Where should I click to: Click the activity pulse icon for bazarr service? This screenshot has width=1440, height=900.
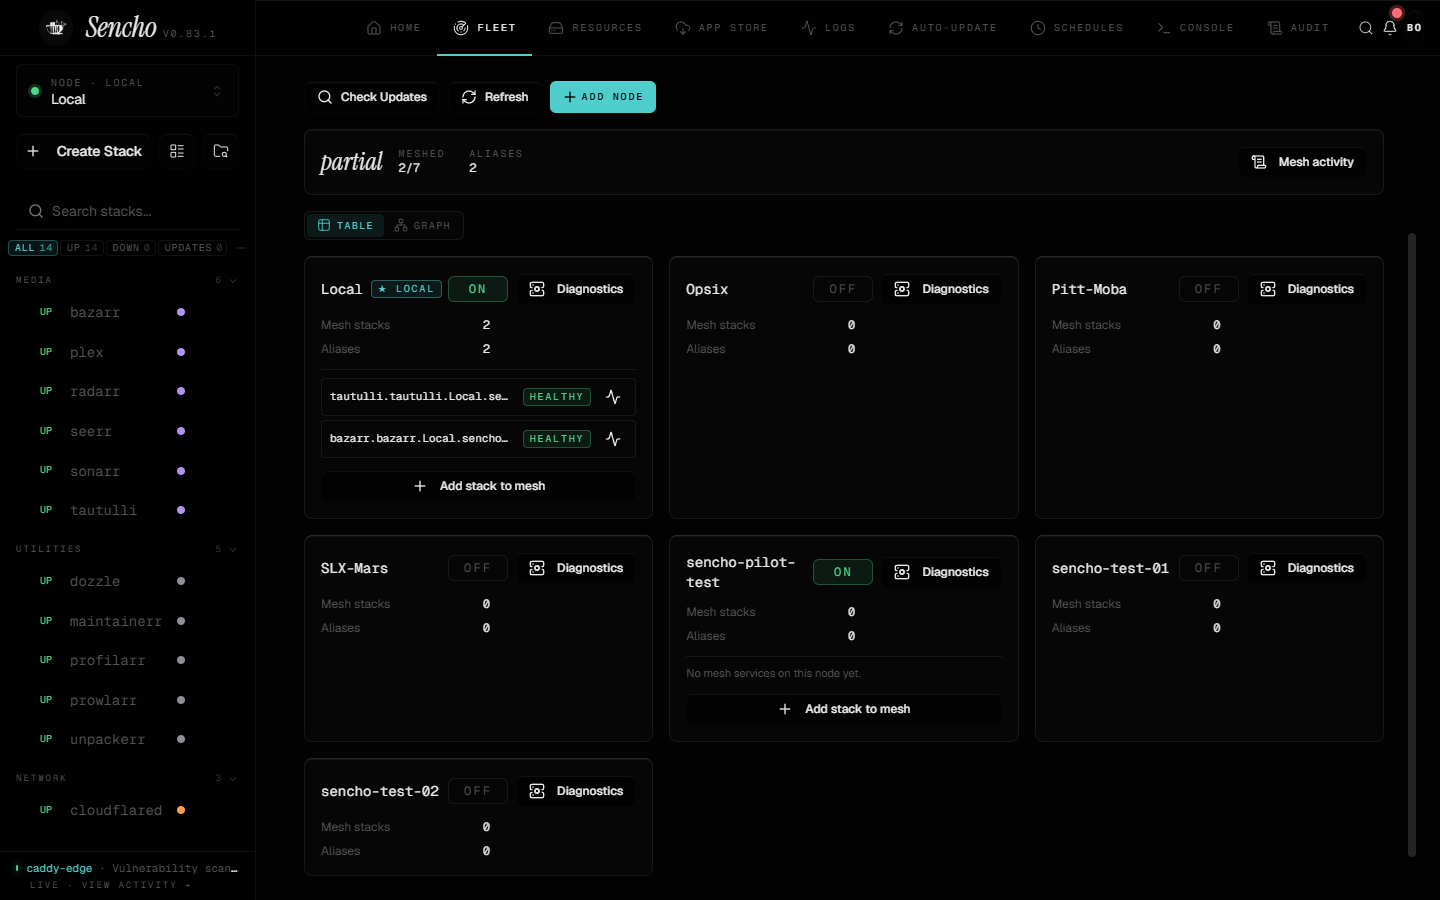tap(613, 439)
